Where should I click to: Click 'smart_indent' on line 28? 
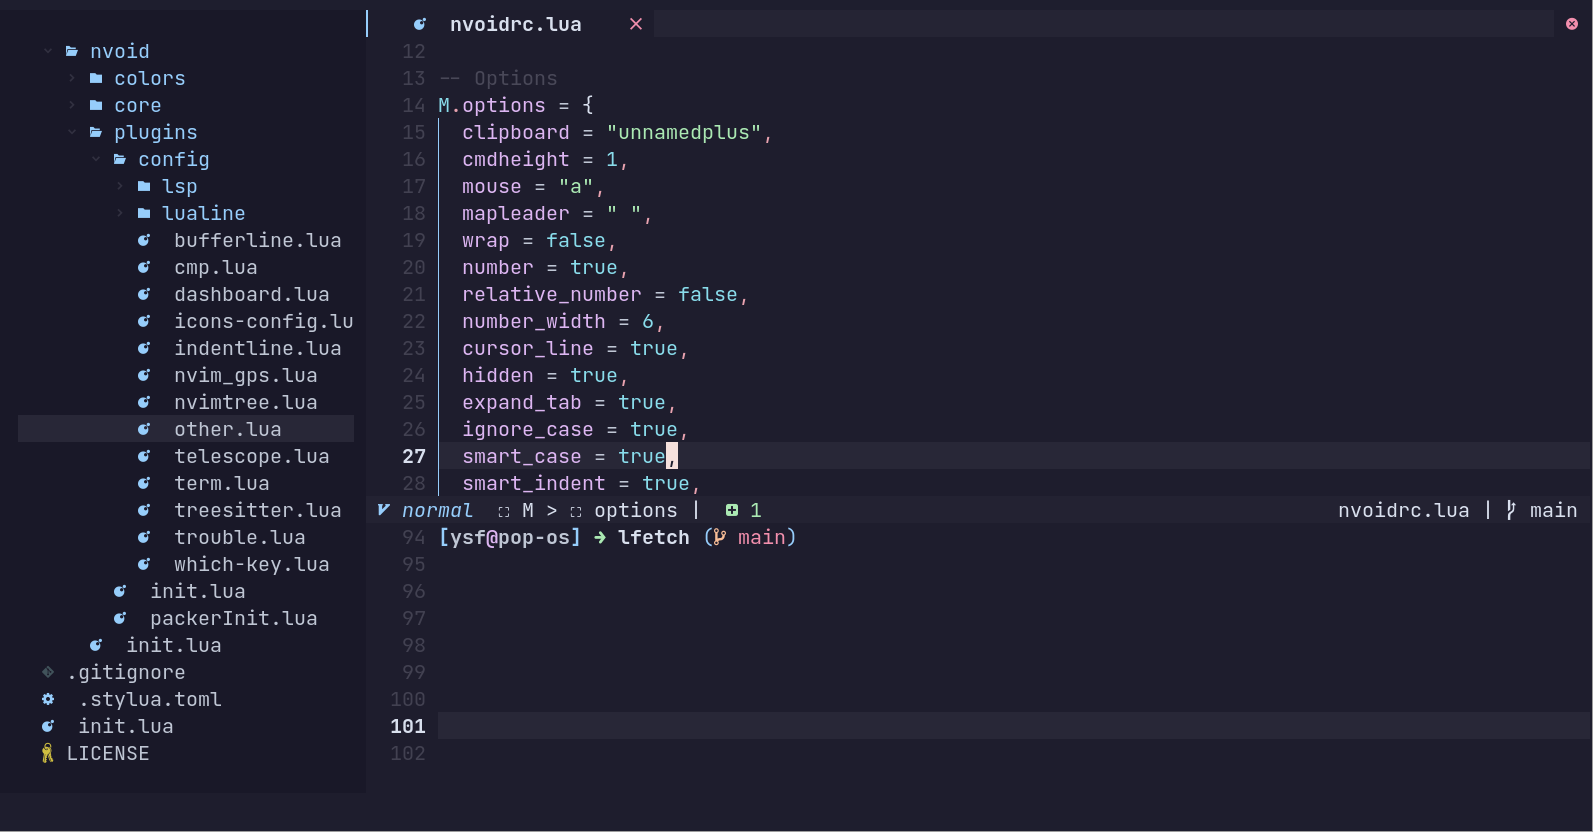[x=534, y=483]
